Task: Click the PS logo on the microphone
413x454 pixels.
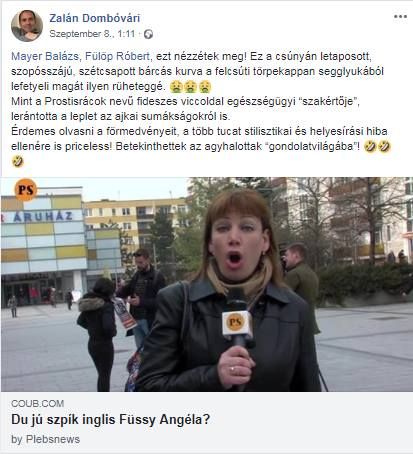Action: [236, 323]
